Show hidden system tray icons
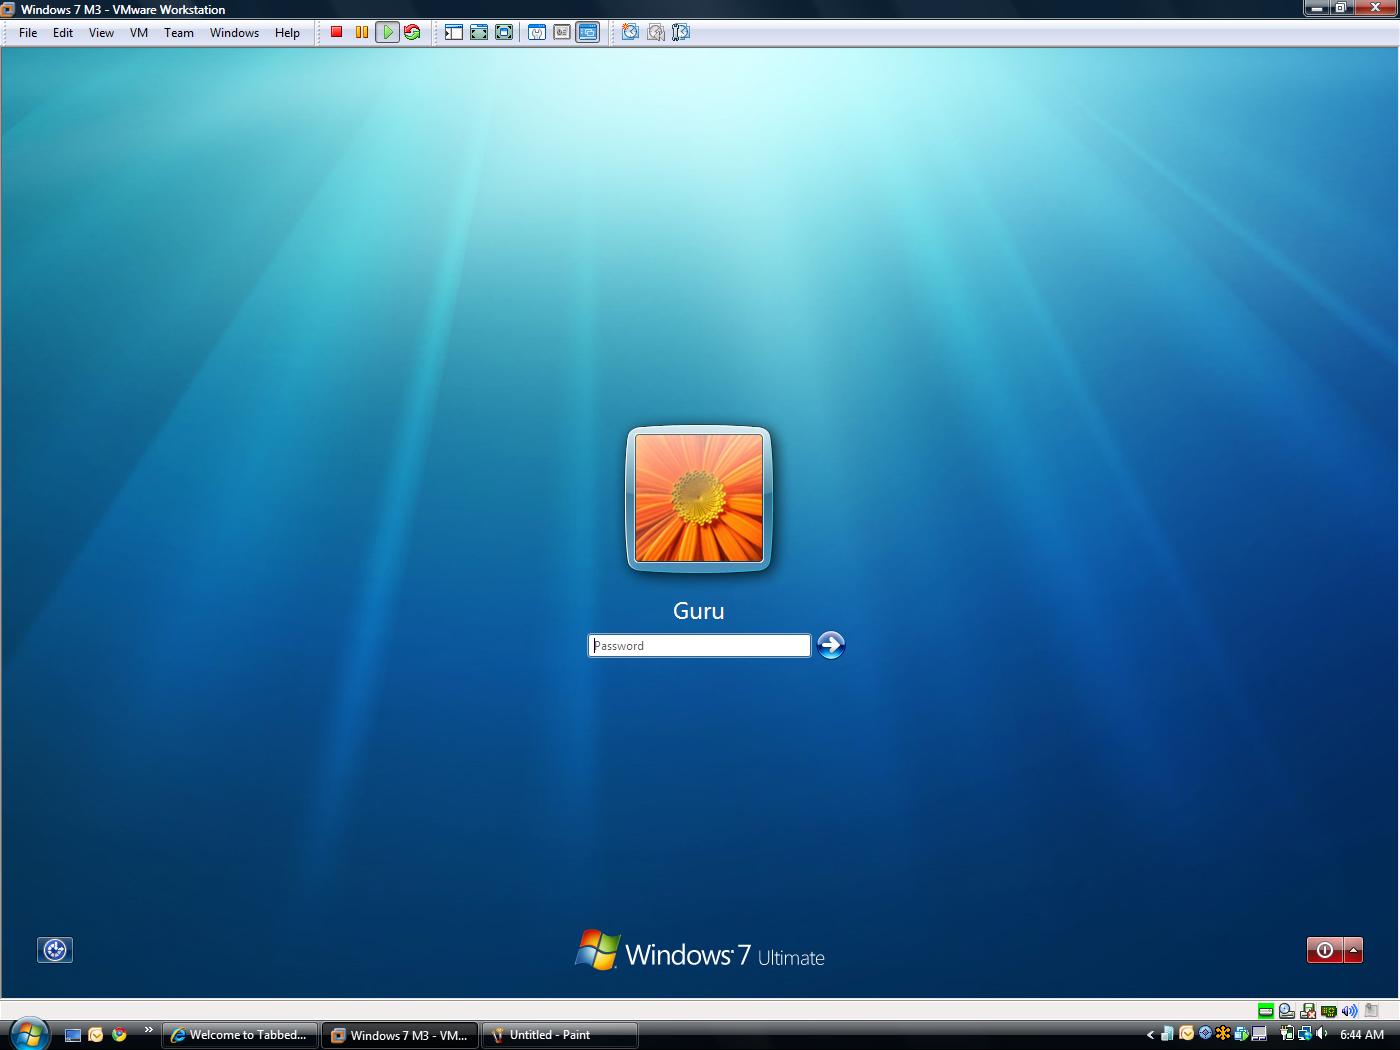The height and width of the screenshot is (1050, 1400). [x=1150, y=1035]
